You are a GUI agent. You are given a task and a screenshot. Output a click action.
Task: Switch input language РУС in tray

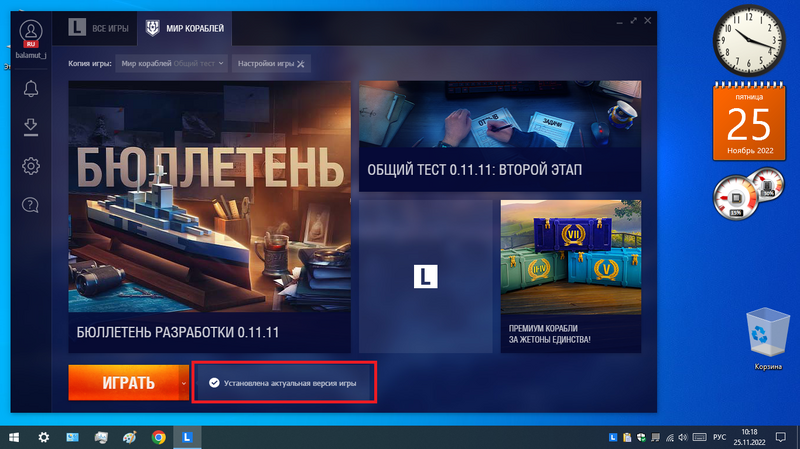click(719, 437)
